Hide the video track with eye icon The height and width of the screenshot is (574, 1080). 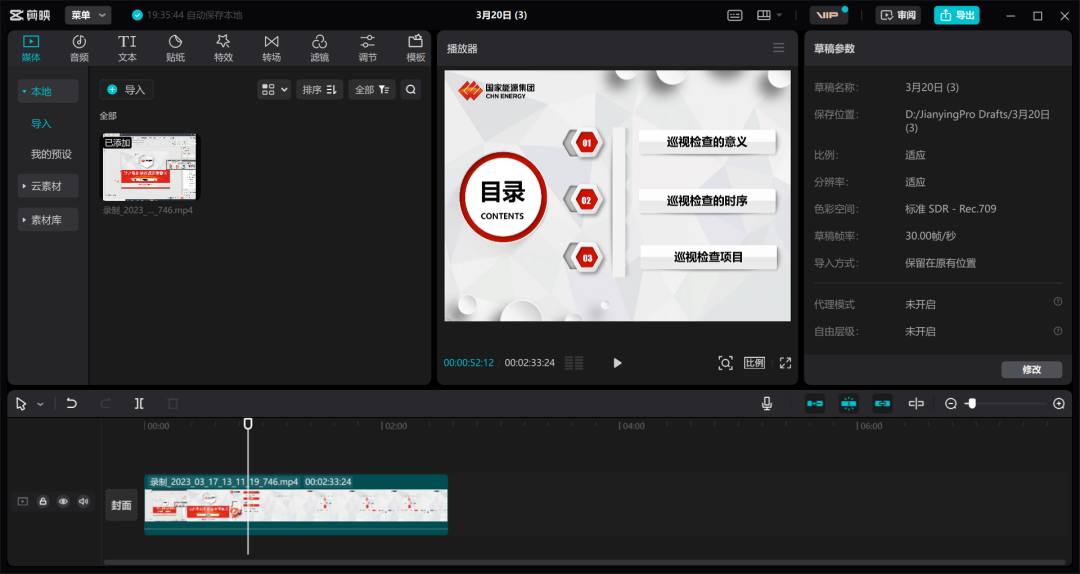(x=63, y=501)
